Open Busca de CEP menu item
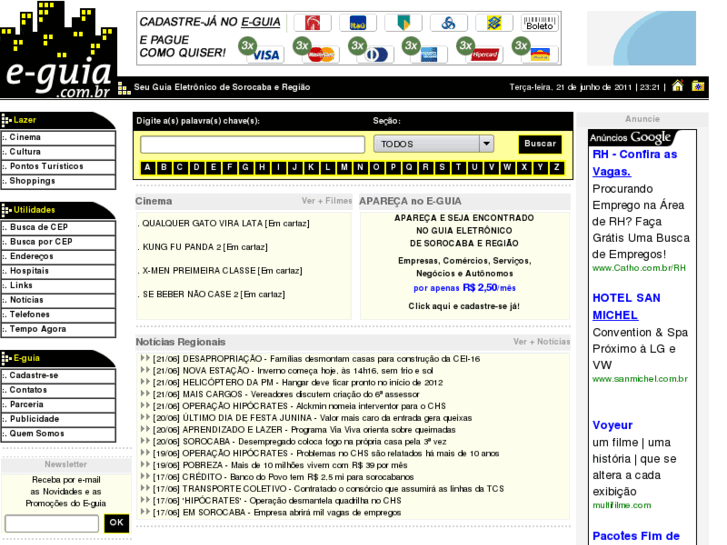727x545 pixels. point(58,227)
